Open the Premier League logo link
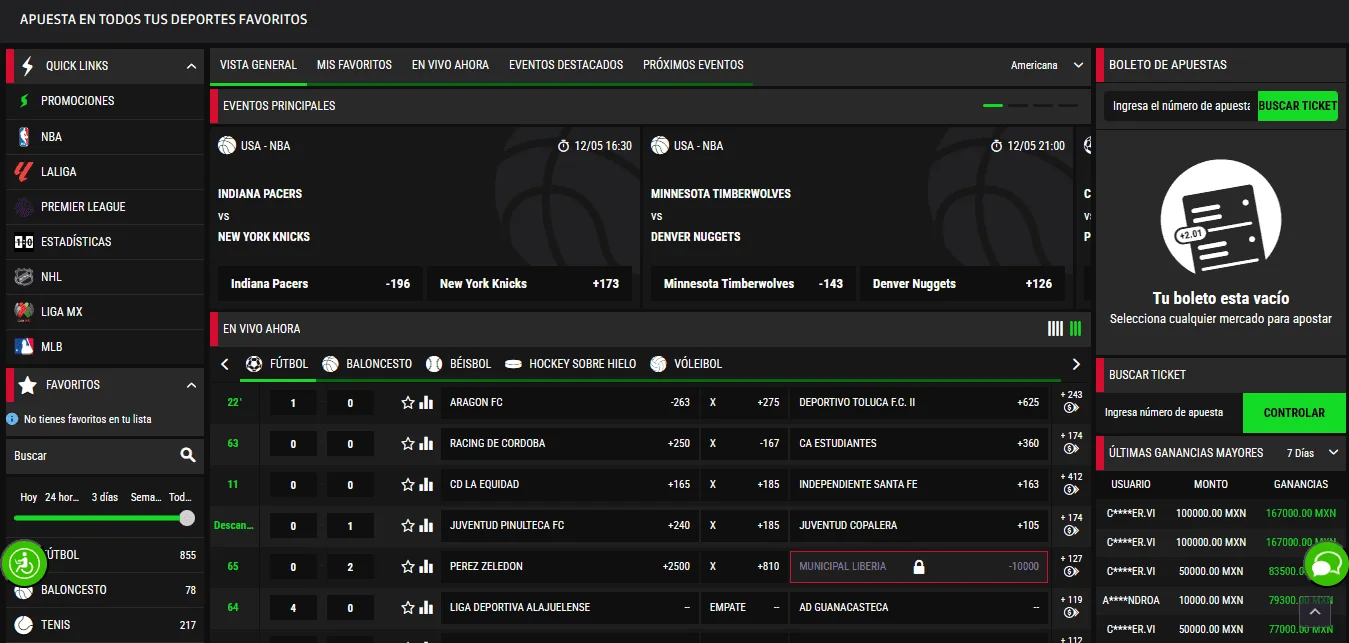The height and width of the screenshot is (643, 1349). click(24, 207)
